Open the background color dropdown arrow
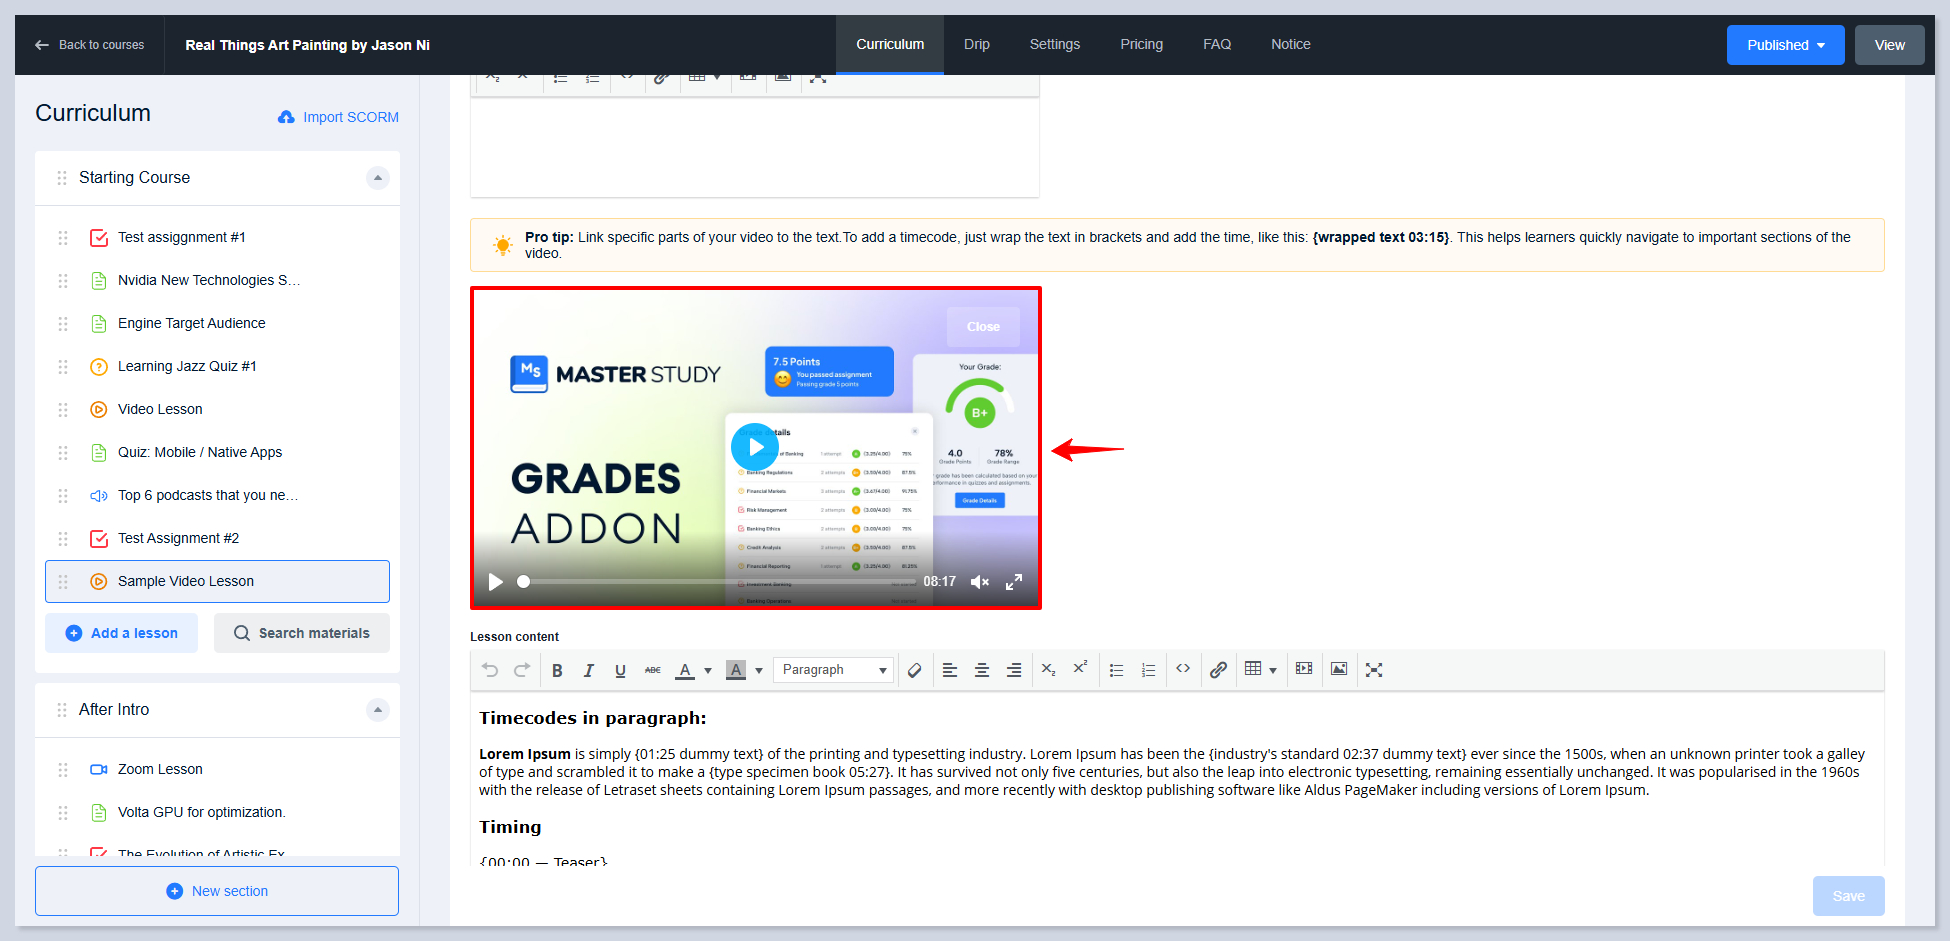 pos(759,670)
